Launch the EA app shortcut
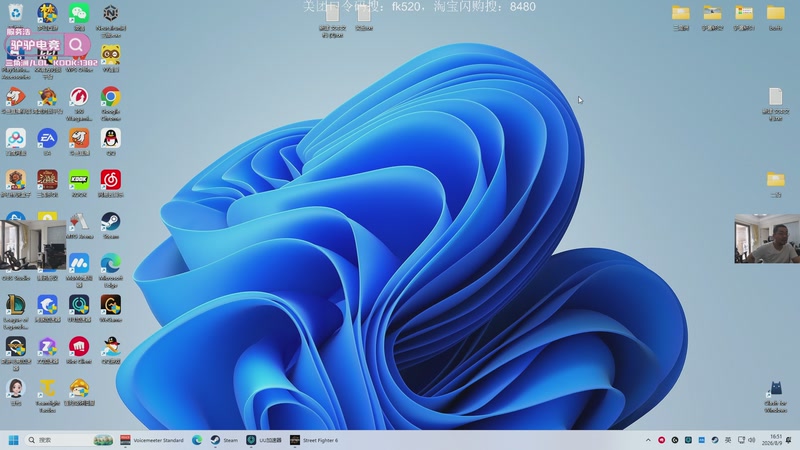Screen dimensions: 800x450 [x=47, y=138]
